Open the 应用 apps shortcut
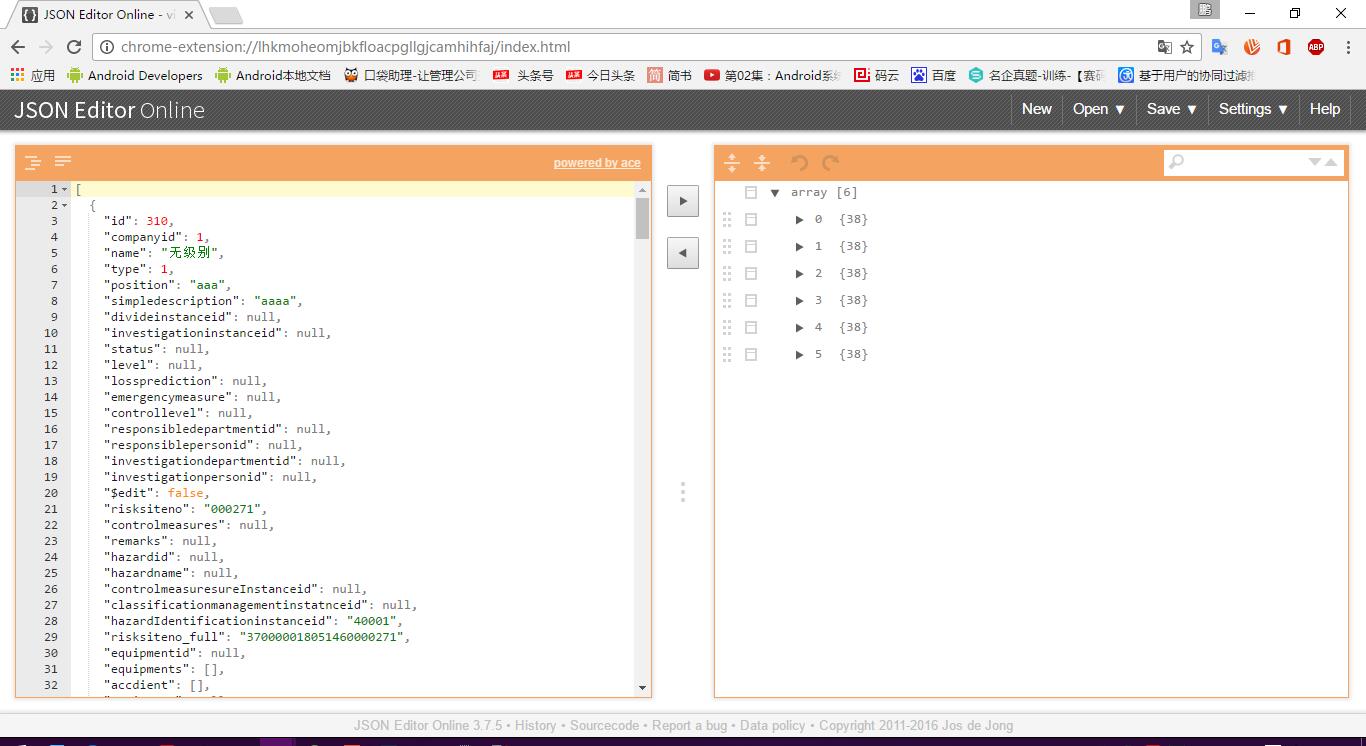Image resolution: width=1366 pixels, height=746 pixels. pos(32,75)
